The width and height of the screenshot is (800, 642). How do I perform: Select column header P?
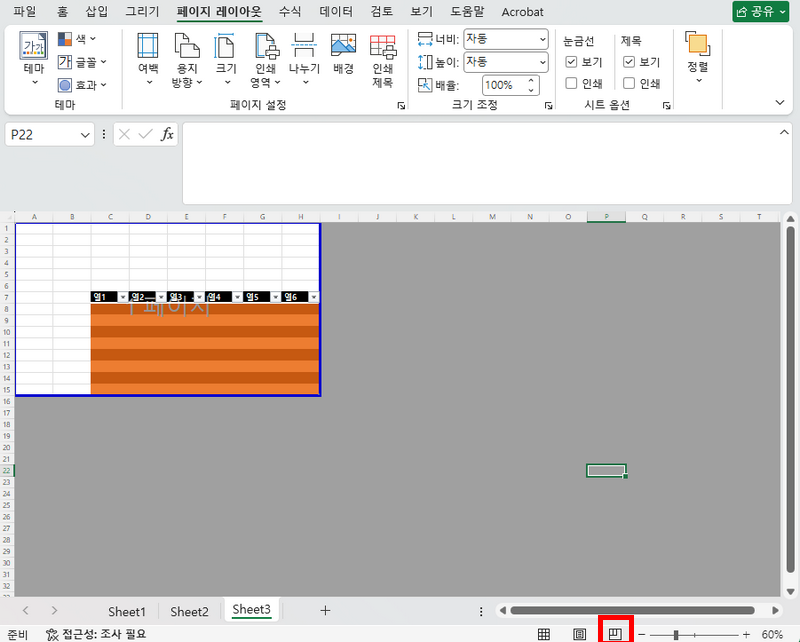click(x=606, y=217)
